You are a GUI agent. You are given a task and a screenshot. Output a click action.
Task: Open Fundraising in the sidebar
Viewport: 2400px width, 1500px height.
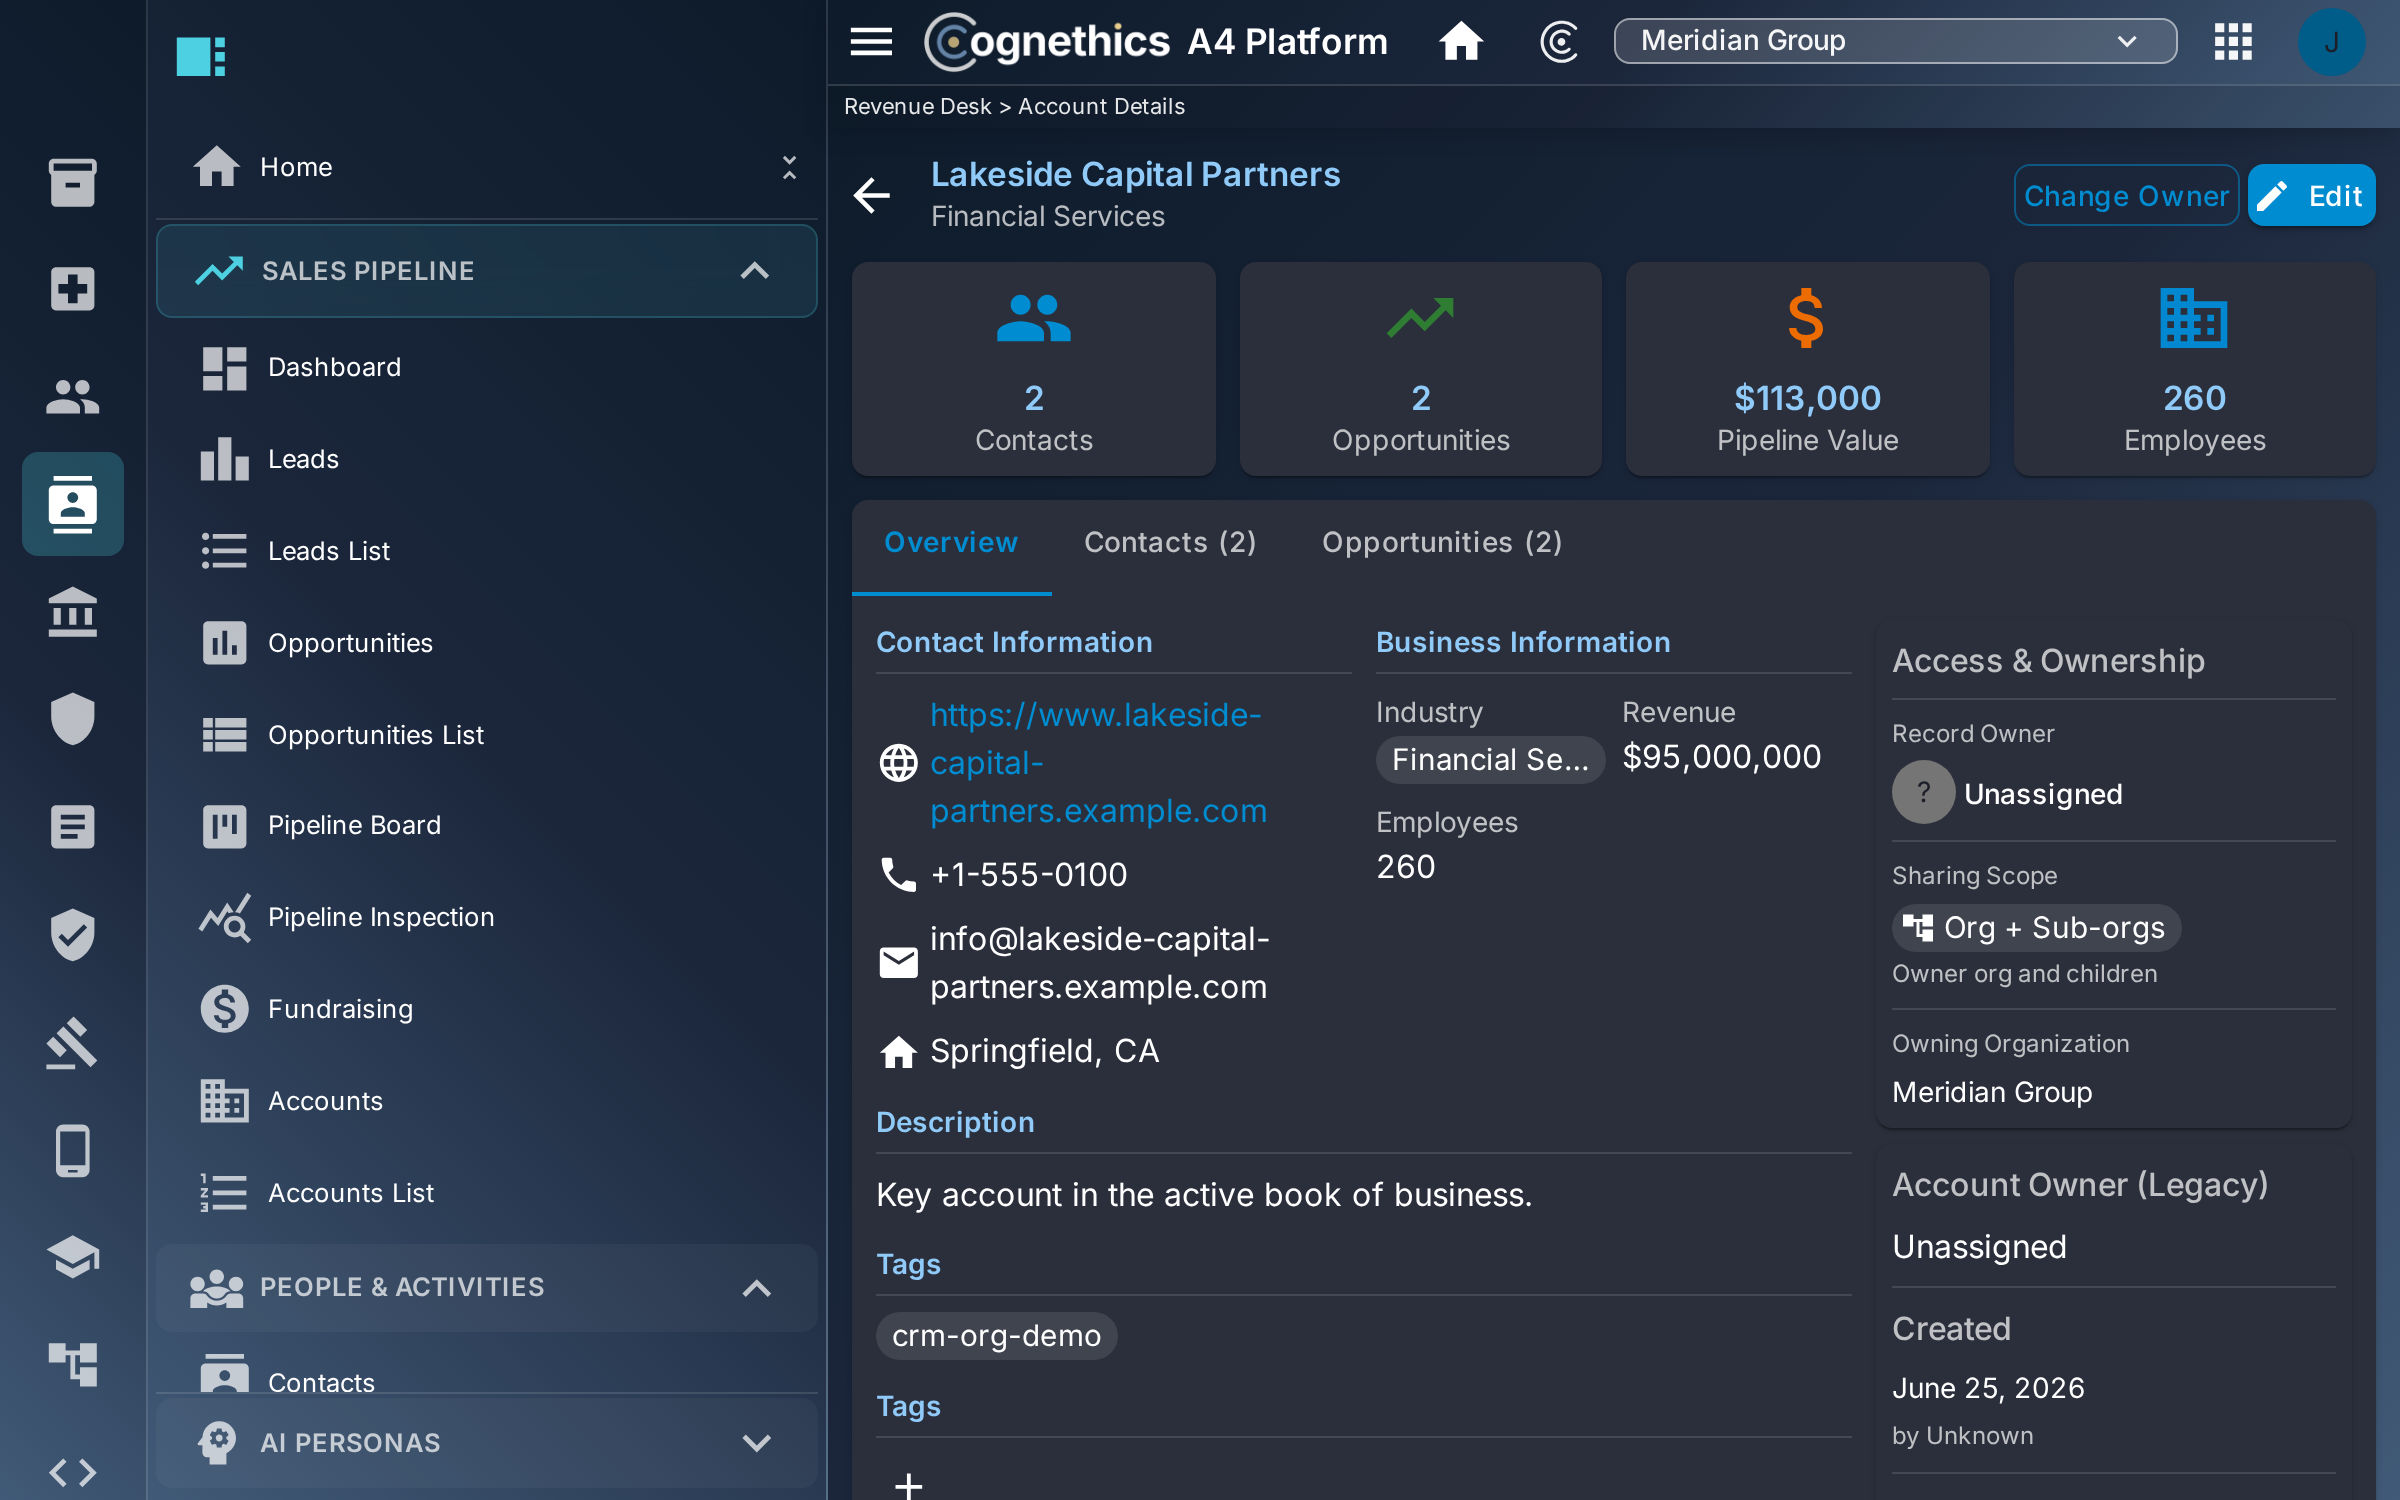tap(486, 1009)
